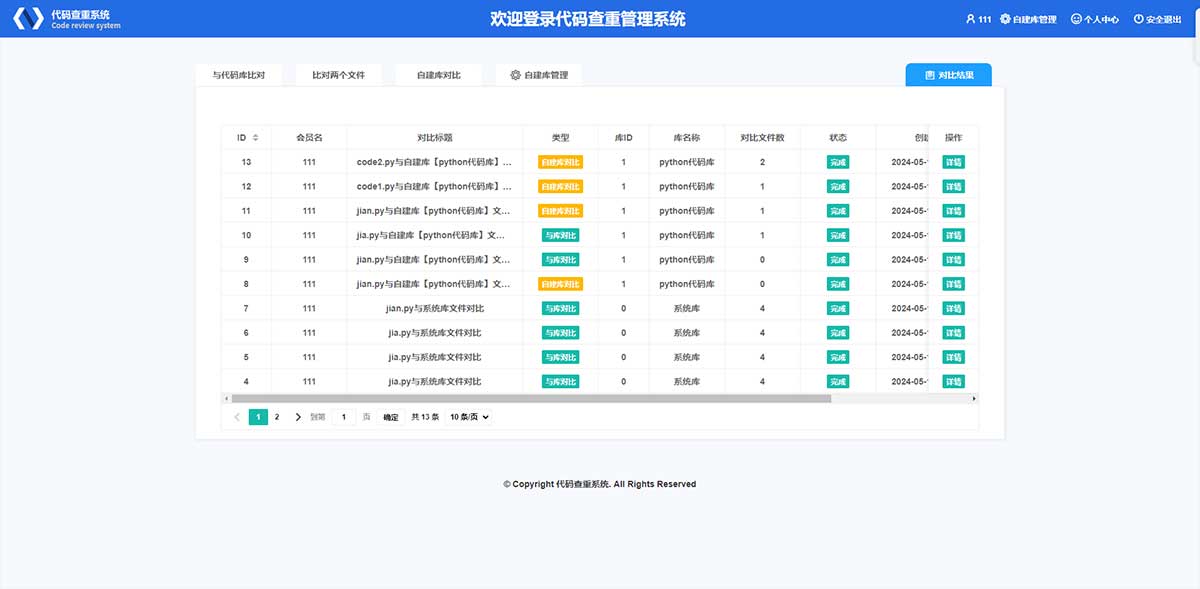This screenshot has height=589, width=1200.
Task: Click the table's horizontal scrollbar
Action: (x=530, y=398)
